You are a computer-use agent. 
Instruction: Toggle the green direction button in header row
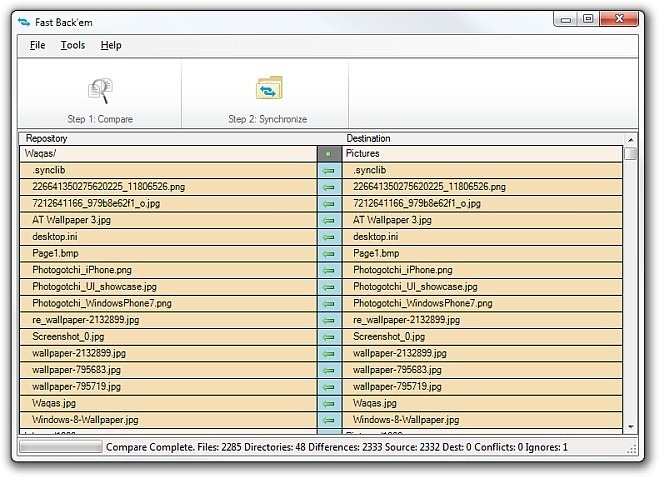point(329,154)
